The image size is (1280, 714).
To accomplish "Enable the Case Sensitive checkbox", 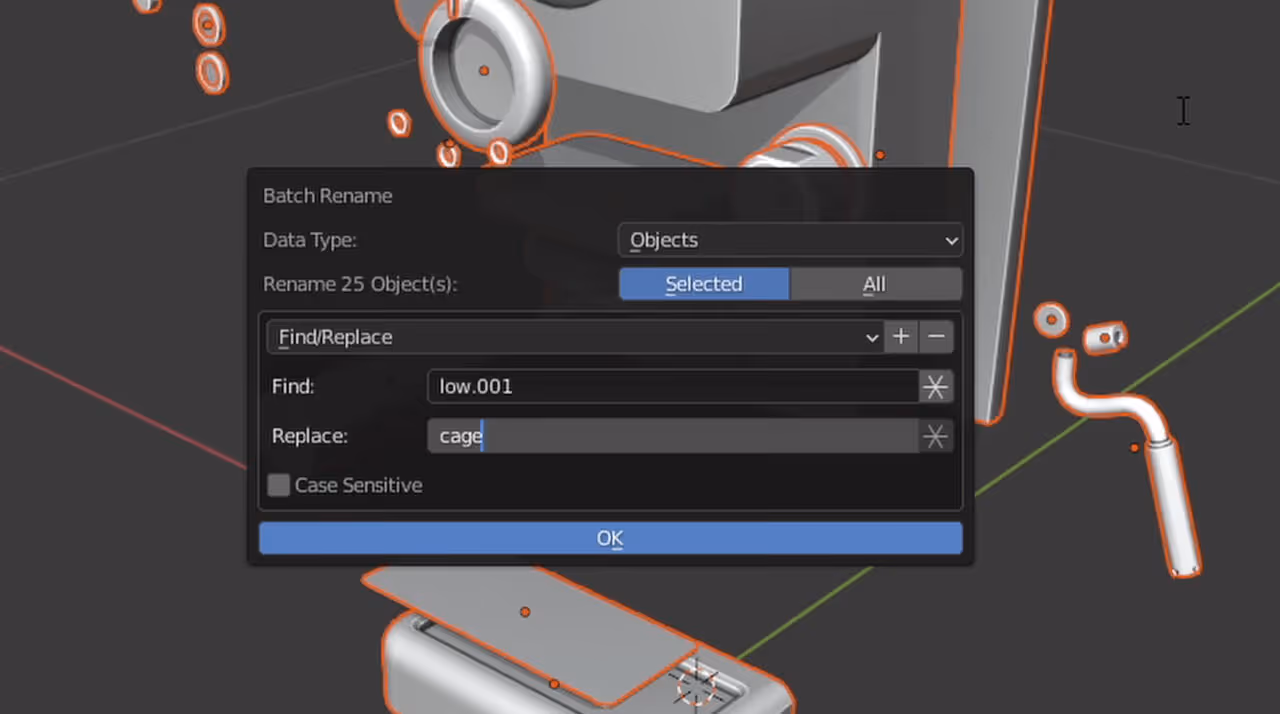I will point(278,485).
